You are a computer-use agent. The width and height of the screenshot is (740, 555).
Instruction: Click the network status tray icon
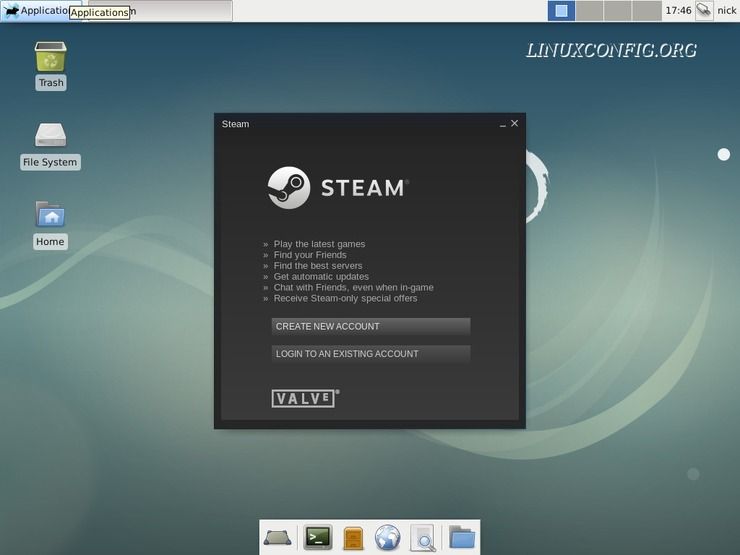click(x=704, y=11)
